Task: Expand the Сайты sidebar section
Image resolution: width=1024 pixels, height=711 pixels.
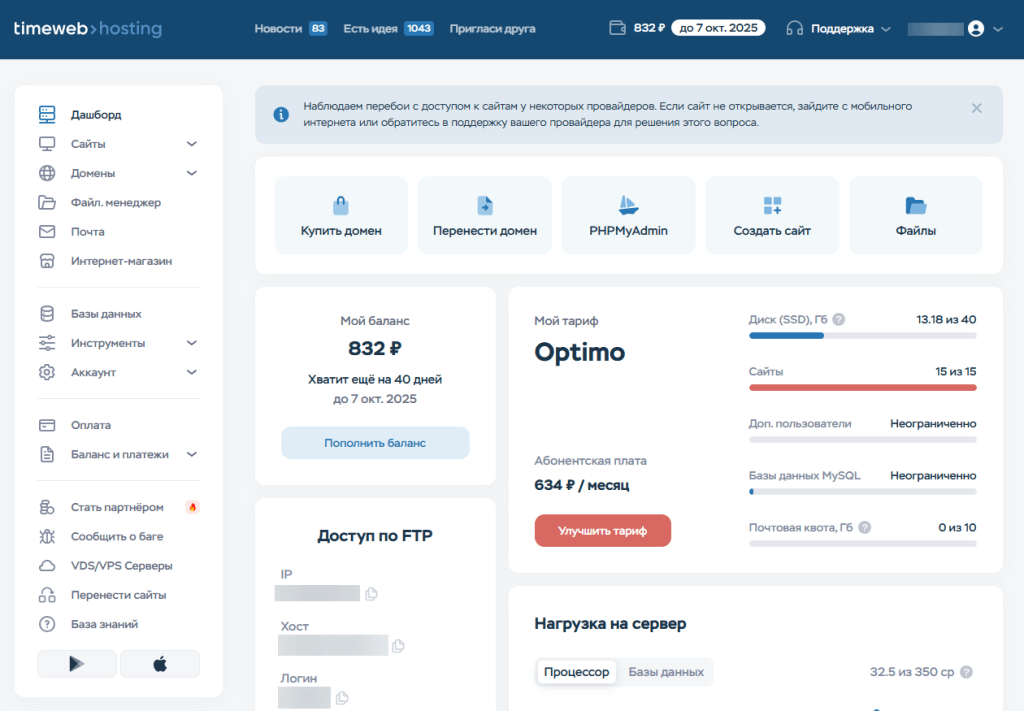Action: click(192, 144)
